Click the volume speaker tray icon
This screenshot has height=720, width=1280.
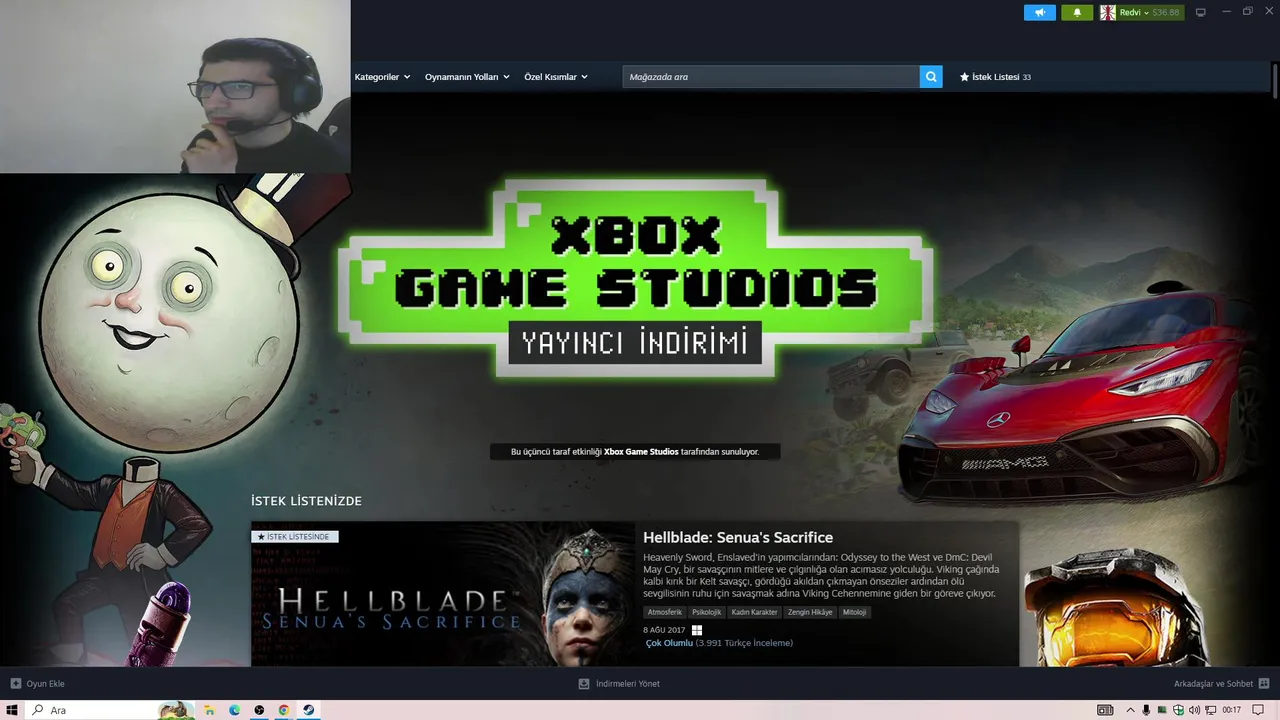[1194, 710]
